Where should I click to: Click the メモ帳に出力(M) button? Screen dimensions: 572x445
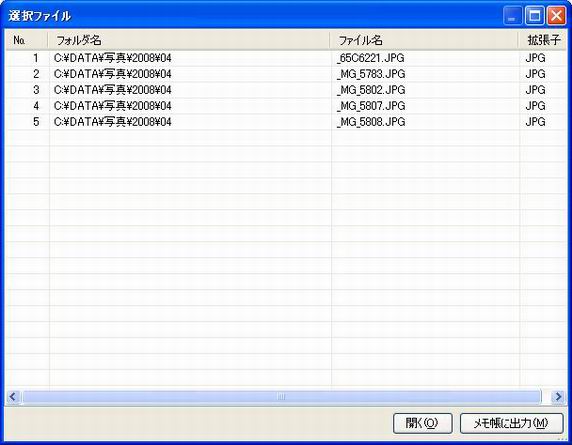click(511, 423)
